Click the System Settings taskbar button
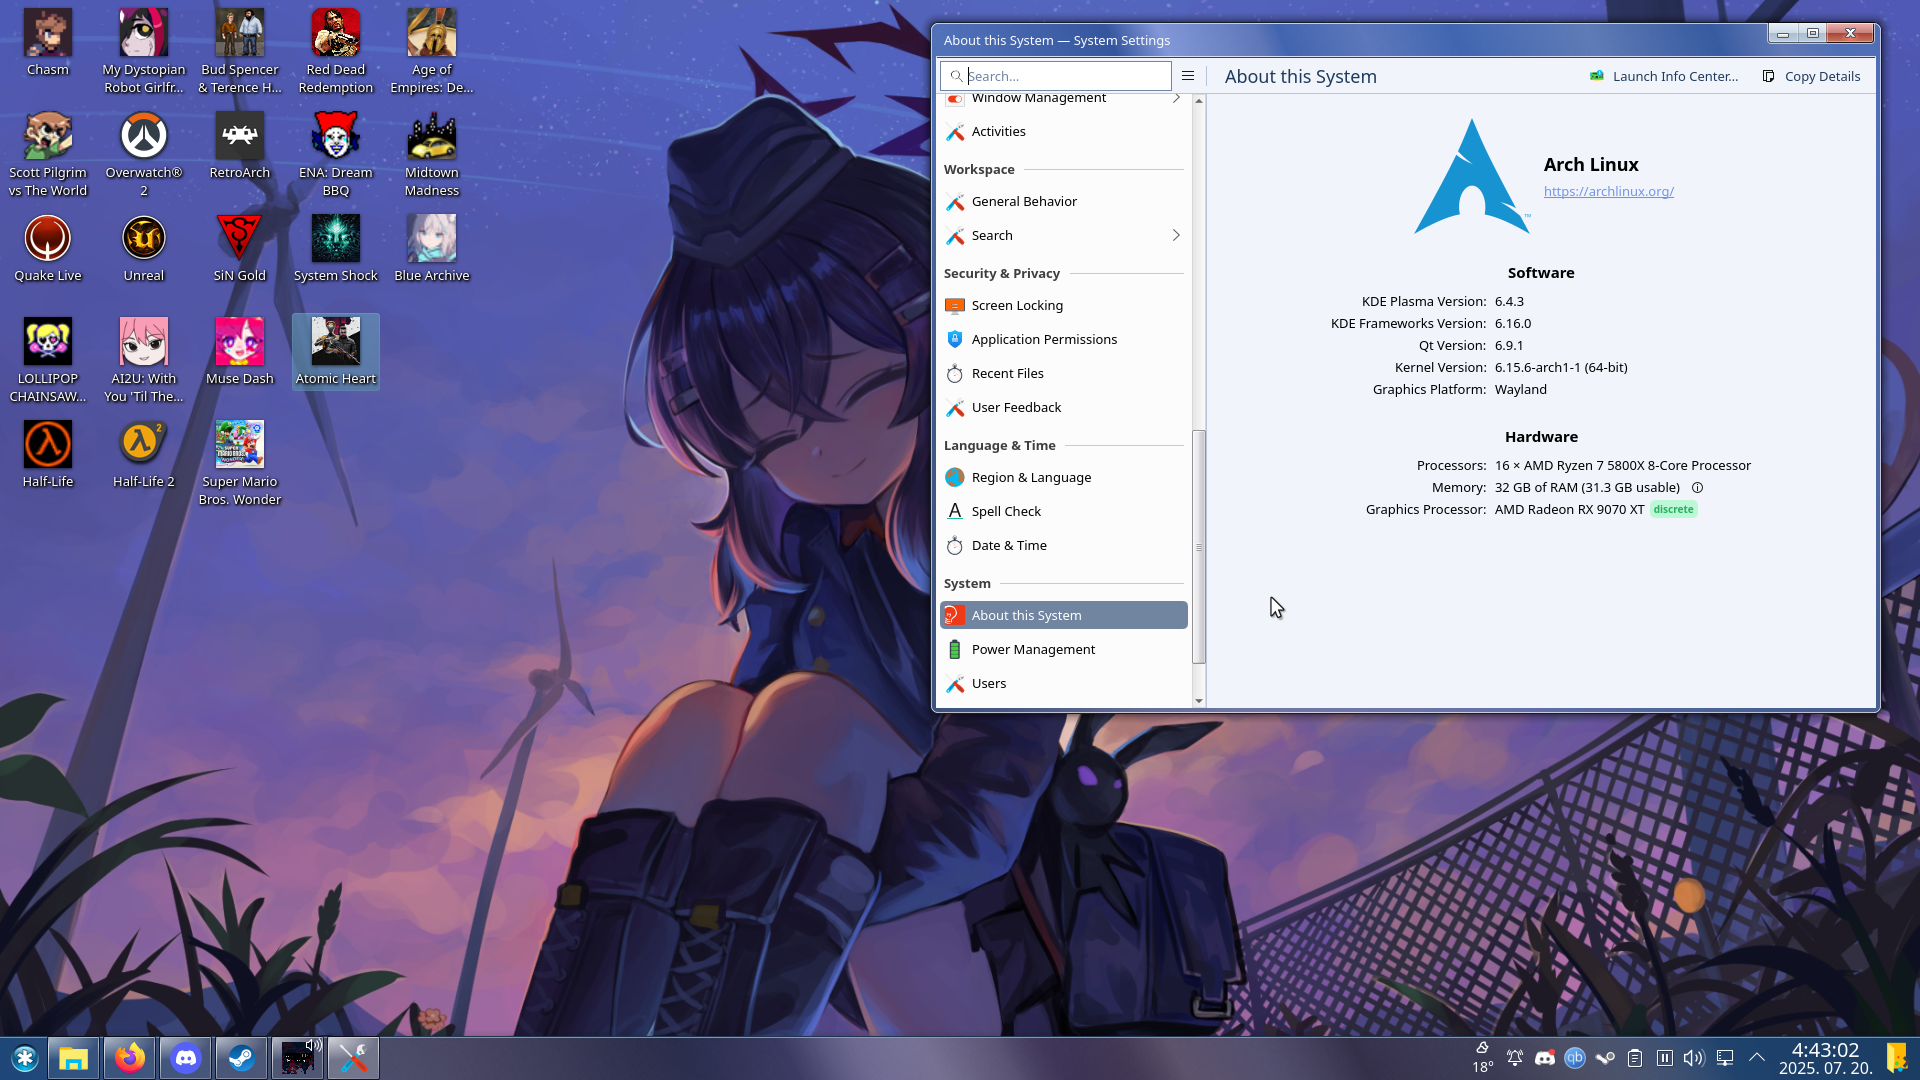This screenshot has height=1080, width=1920. pos(353,1058)
